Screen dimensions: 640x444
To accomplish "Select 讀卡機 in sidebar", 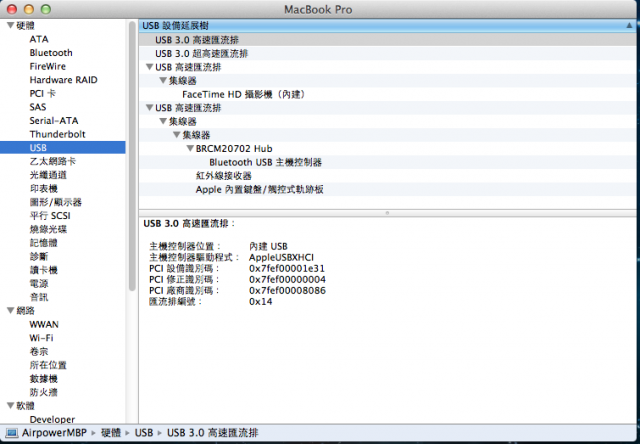I will (43, 270).
